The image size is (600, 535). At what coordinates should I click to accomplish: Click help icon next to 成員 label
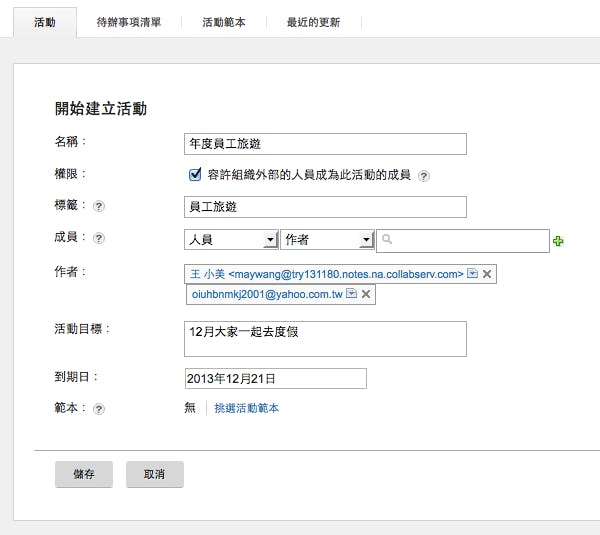tap(99, 239)
